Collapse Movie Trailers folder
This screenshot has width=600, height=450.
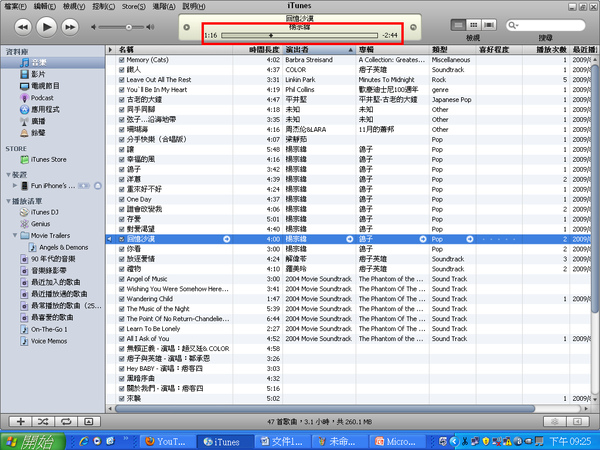(15, 235)
